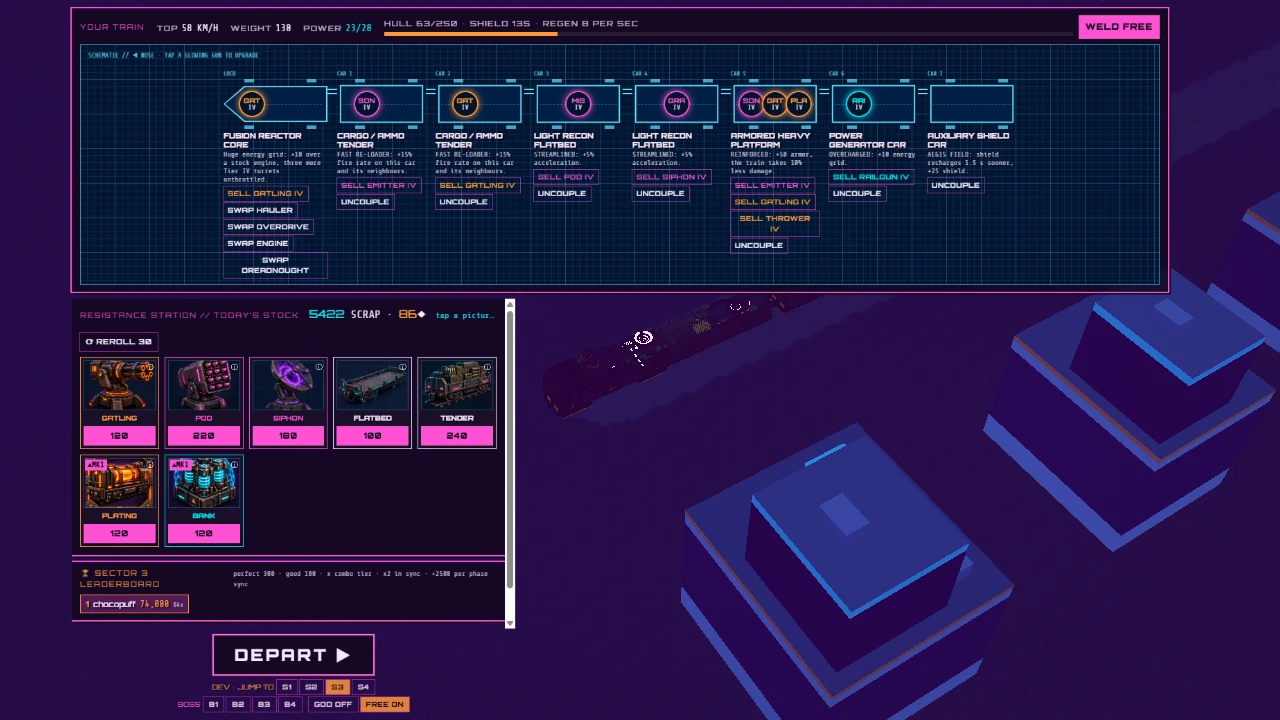Toggle the GOD OFF dev switch

coord(333,704)
